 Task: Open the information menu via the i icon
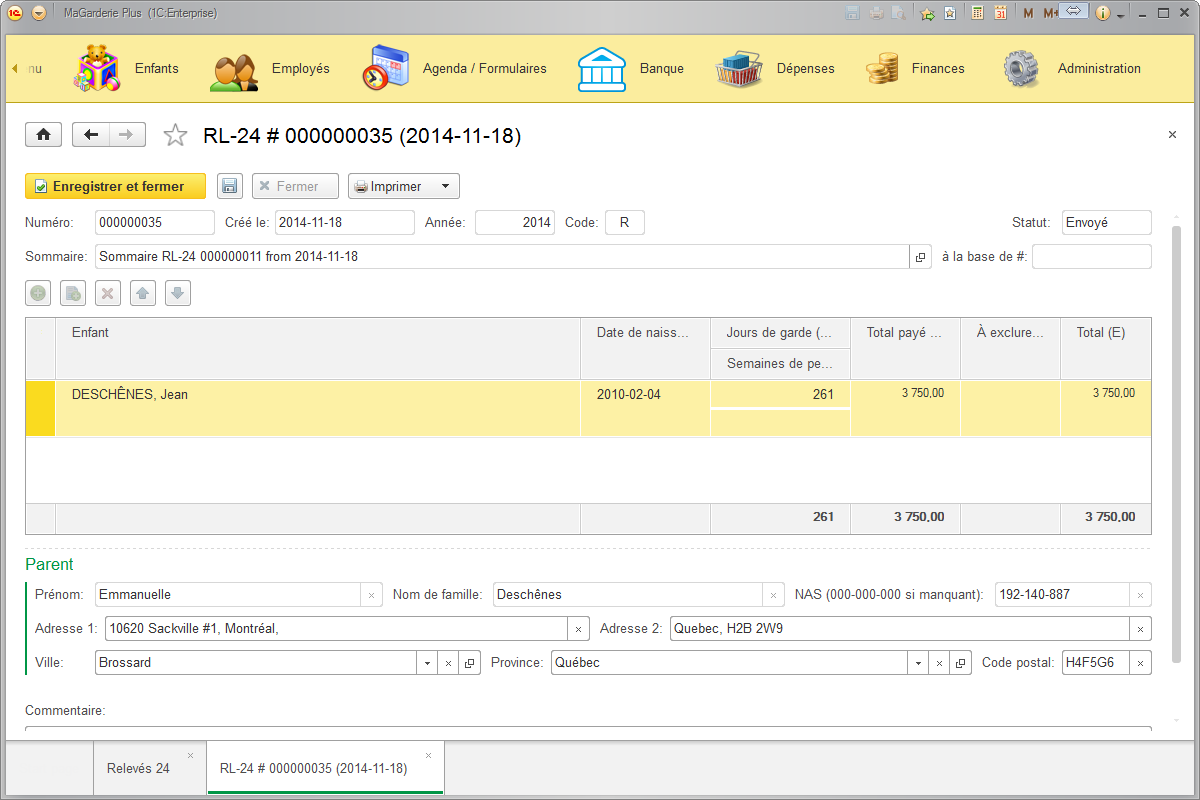[x=1102, y=11]
